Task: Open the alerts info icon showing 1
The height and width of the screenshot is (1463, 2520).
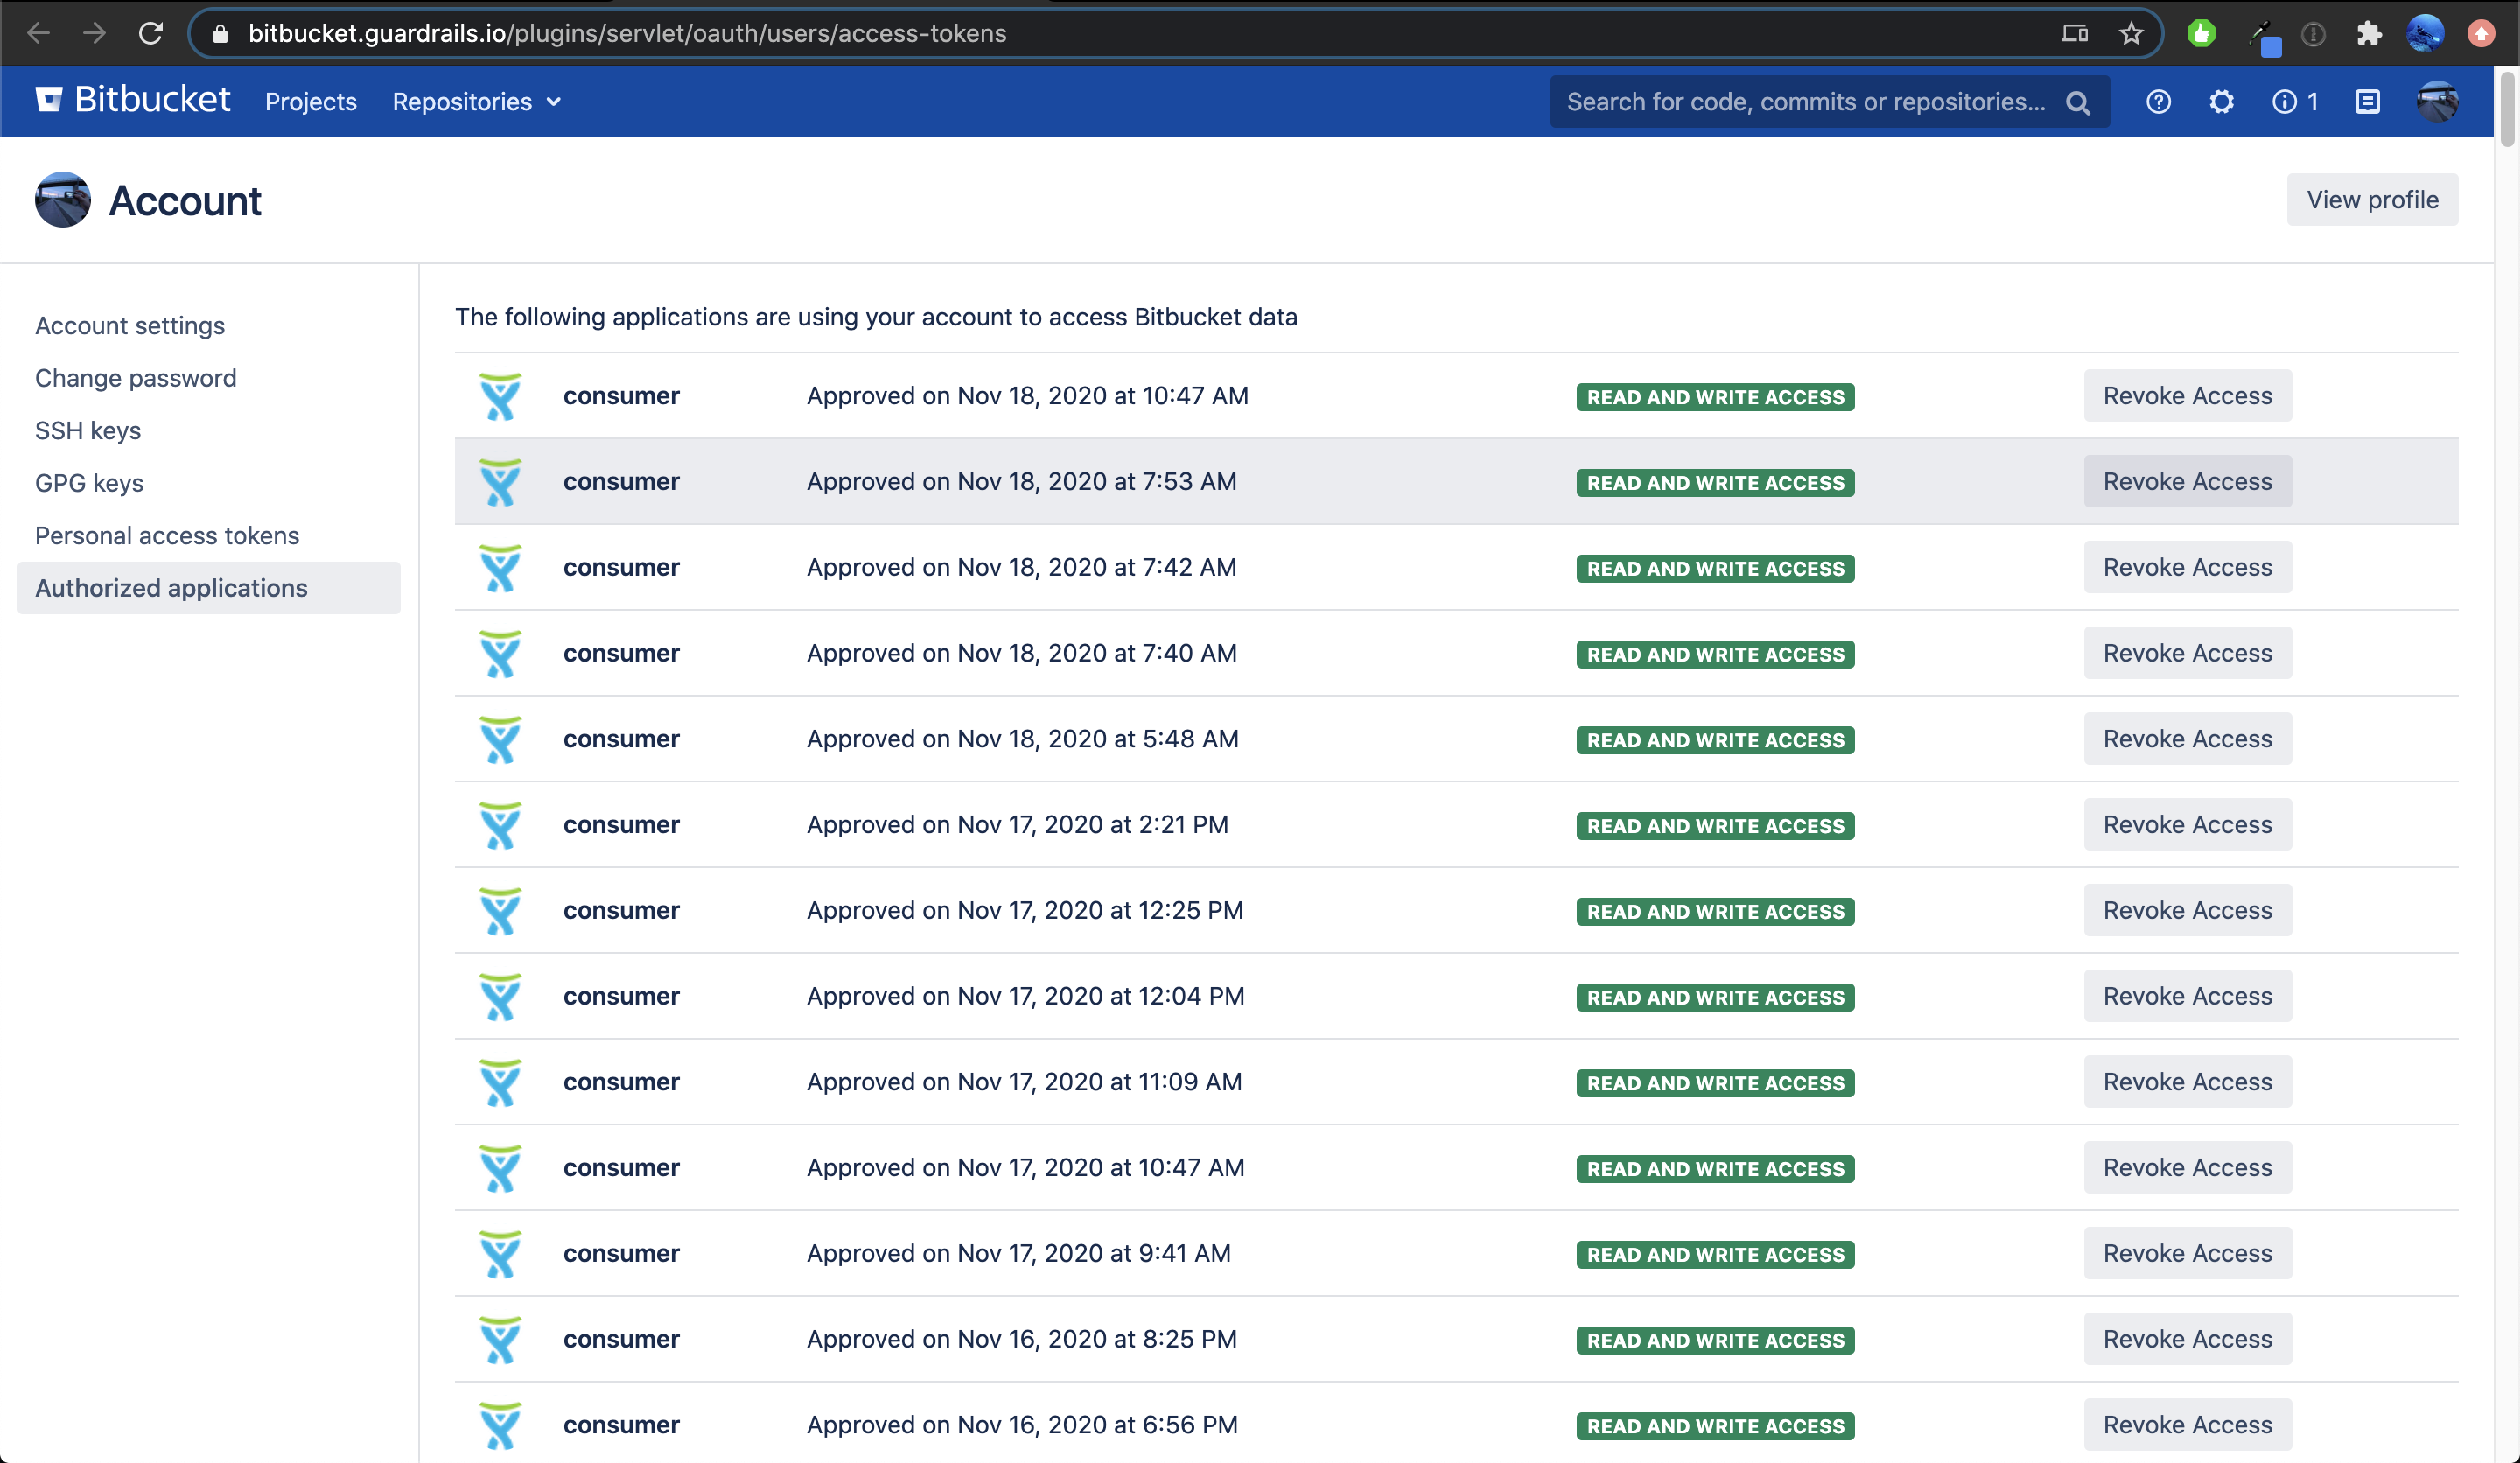Action: pos(2294,101)
